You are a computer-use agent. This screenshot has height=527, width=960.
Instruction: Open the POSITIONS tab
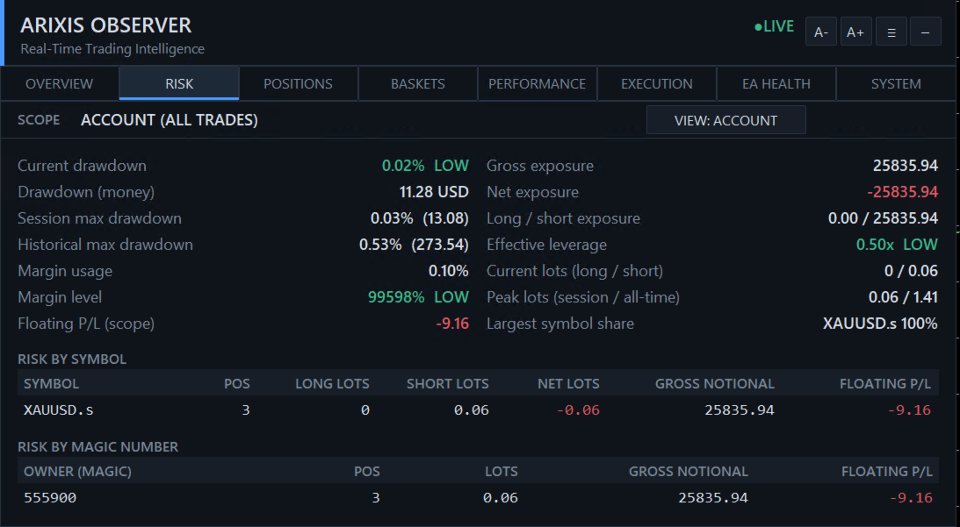(298, 84)
